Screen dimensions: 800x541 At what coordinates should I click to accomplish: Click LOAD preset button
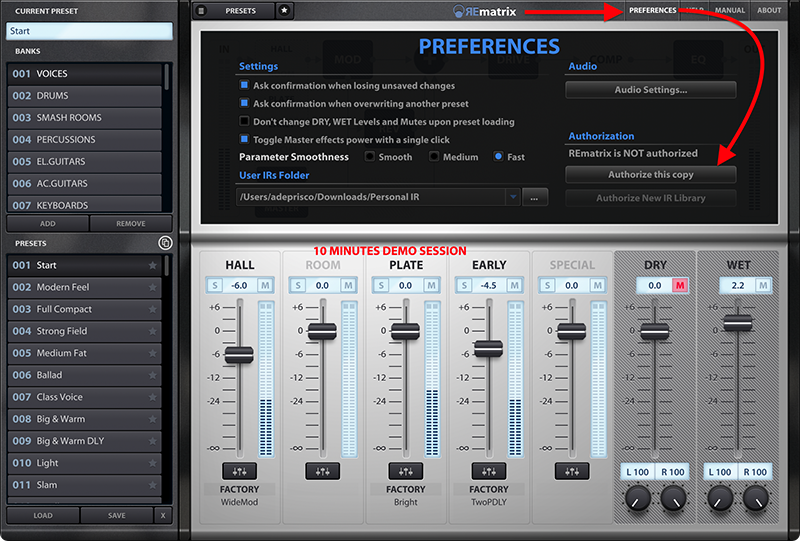click(43, 515)
